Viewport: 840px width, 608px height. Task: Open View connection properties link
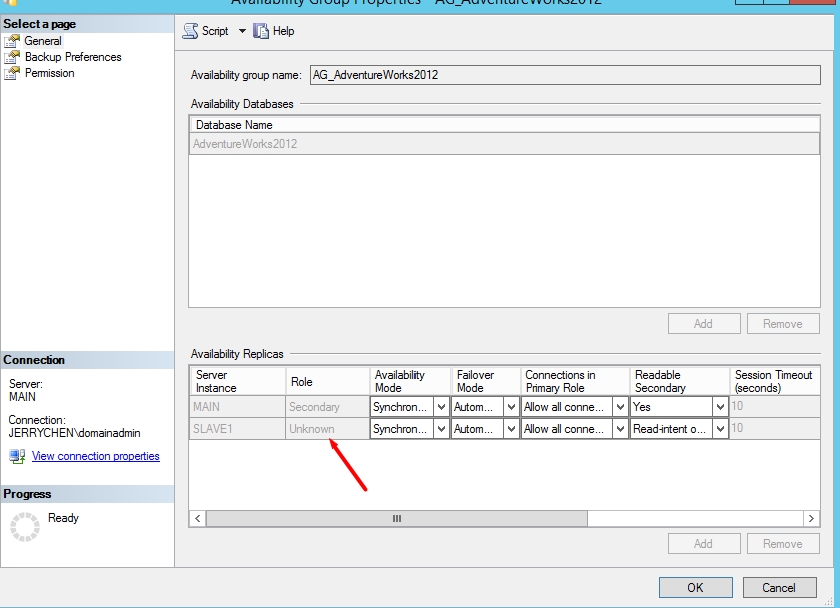(x=96, y=456)
